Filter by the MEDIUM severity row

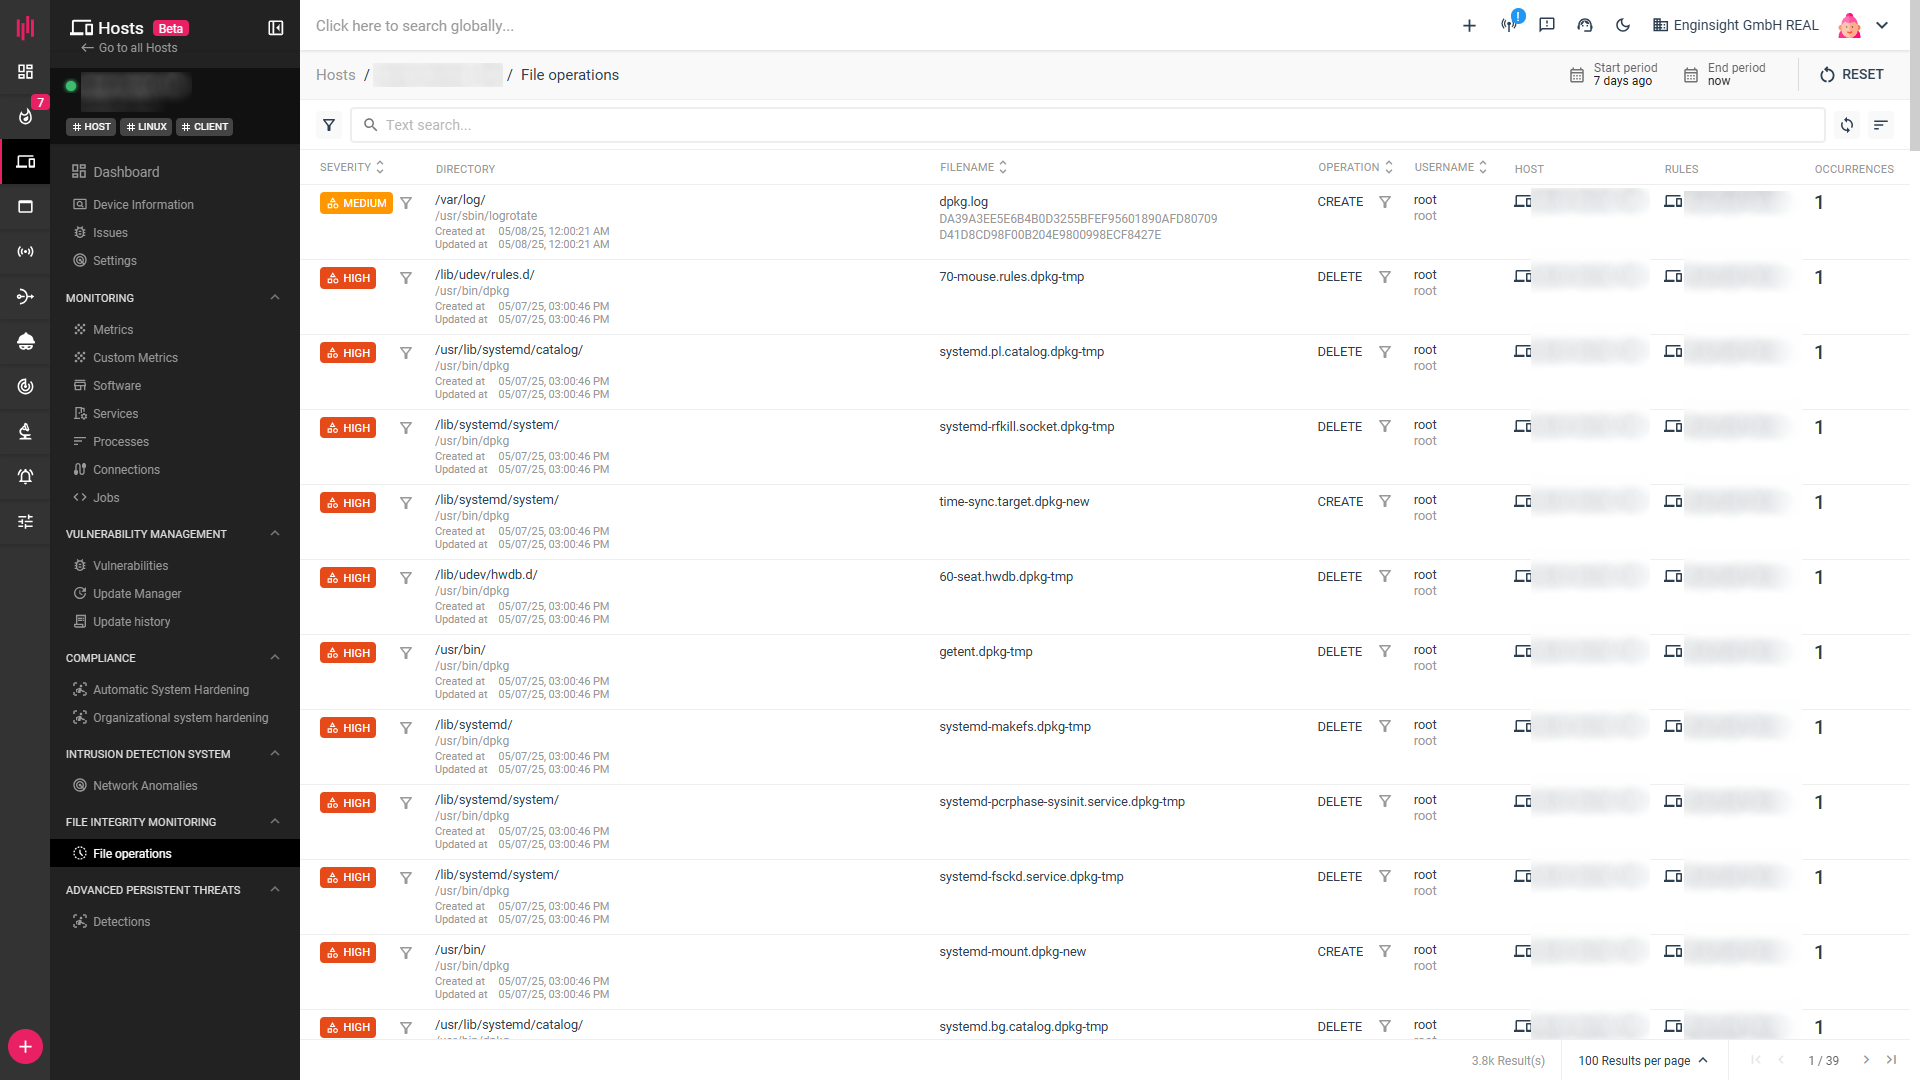coord(406,203)
